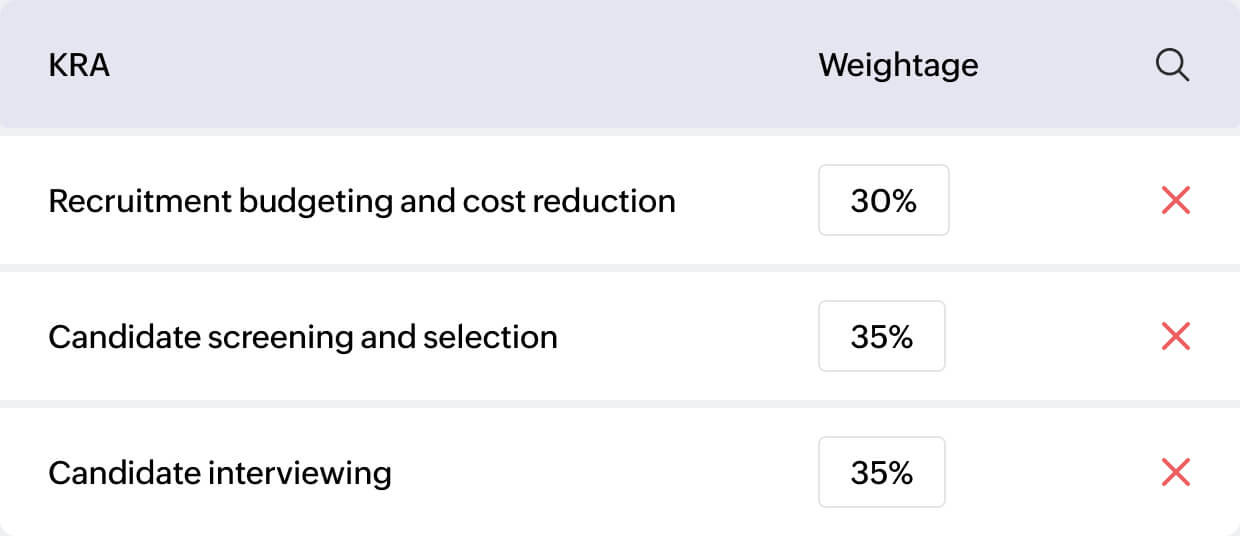
Task: Click the second 35% value from the top
Action: tap(881, 472)
